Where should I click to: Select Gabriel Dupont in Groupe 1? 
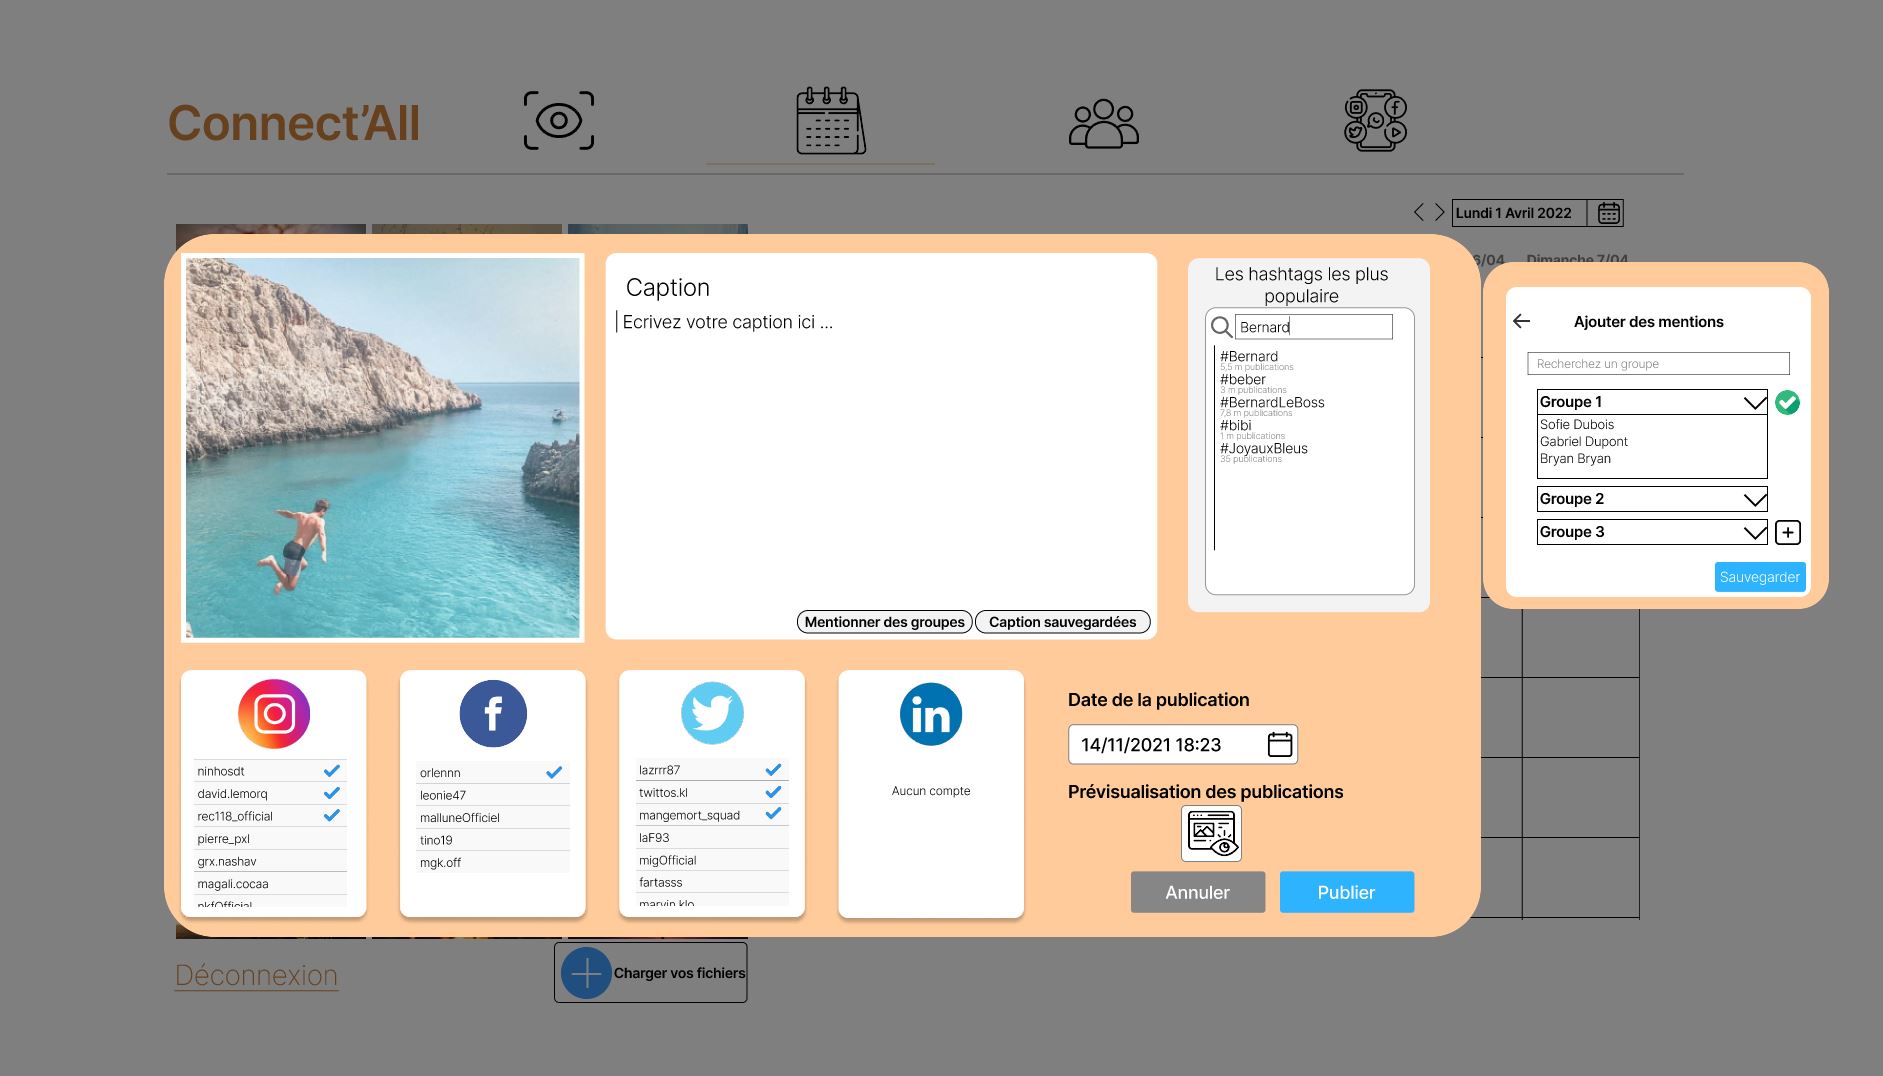[x=1584, y=441]
